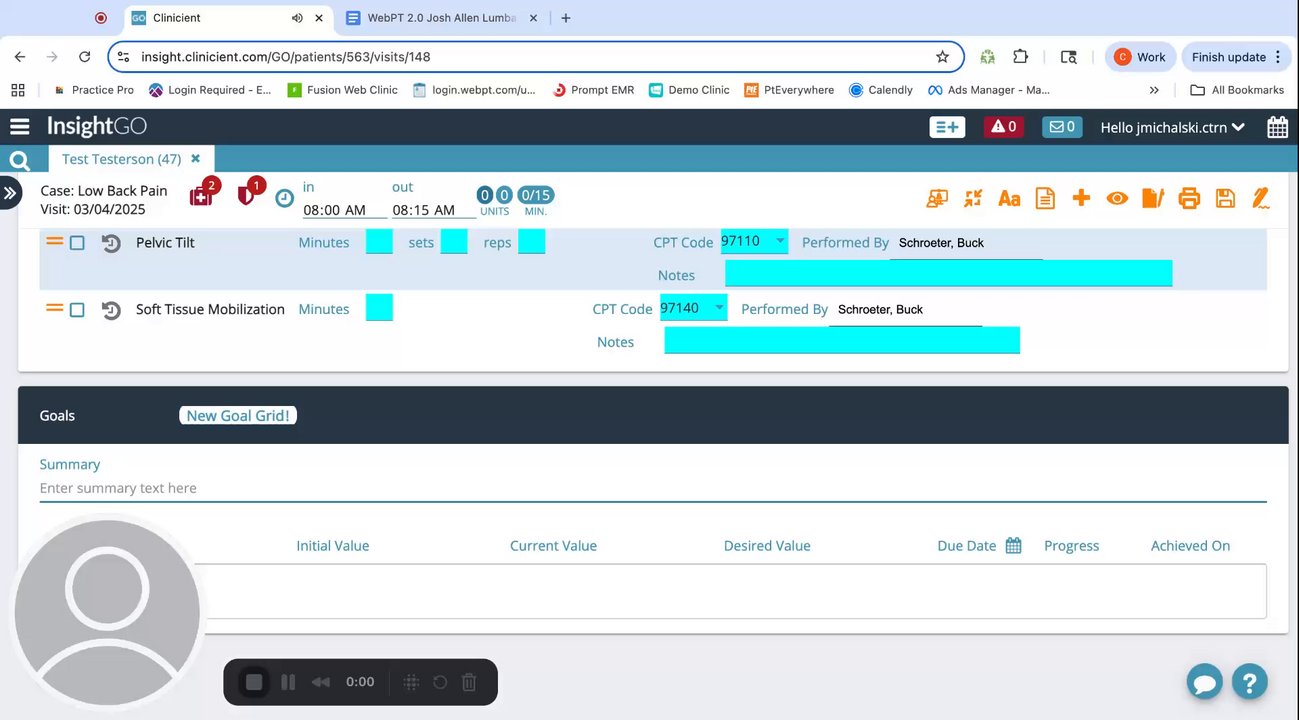Click Pelvic Tilt Performed By Schroeter, Buck
The width and height of the screenshot is (1299, 720).
pos(966,243)
